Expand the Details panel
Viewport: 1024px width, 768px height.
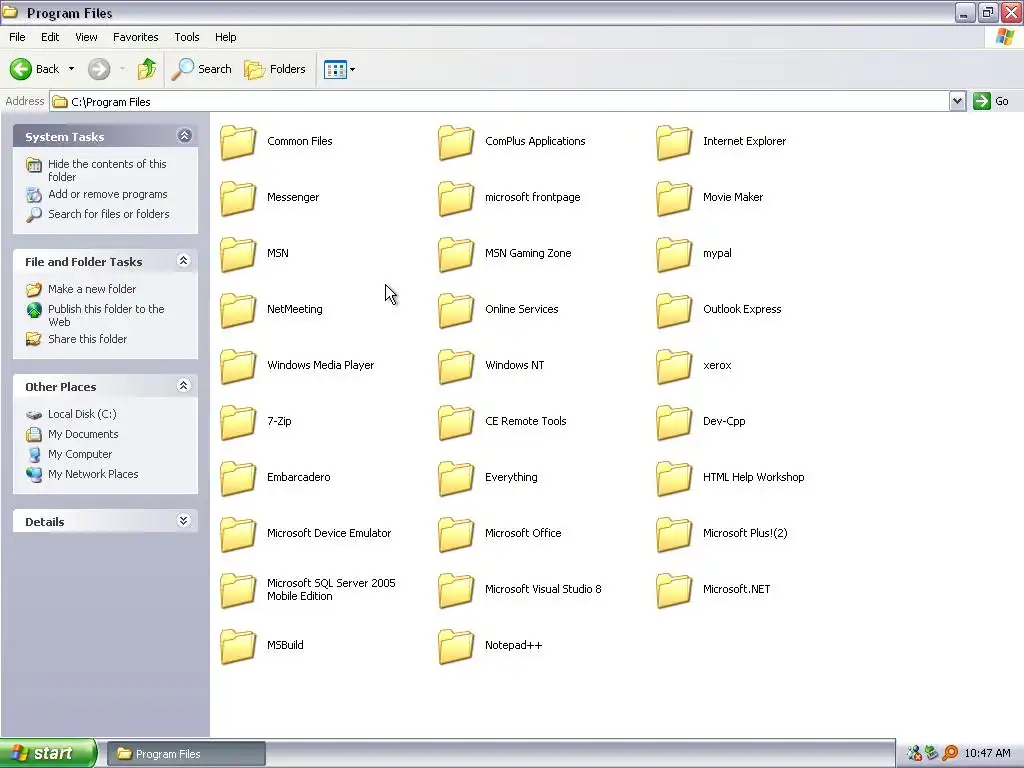pos(184,521)
